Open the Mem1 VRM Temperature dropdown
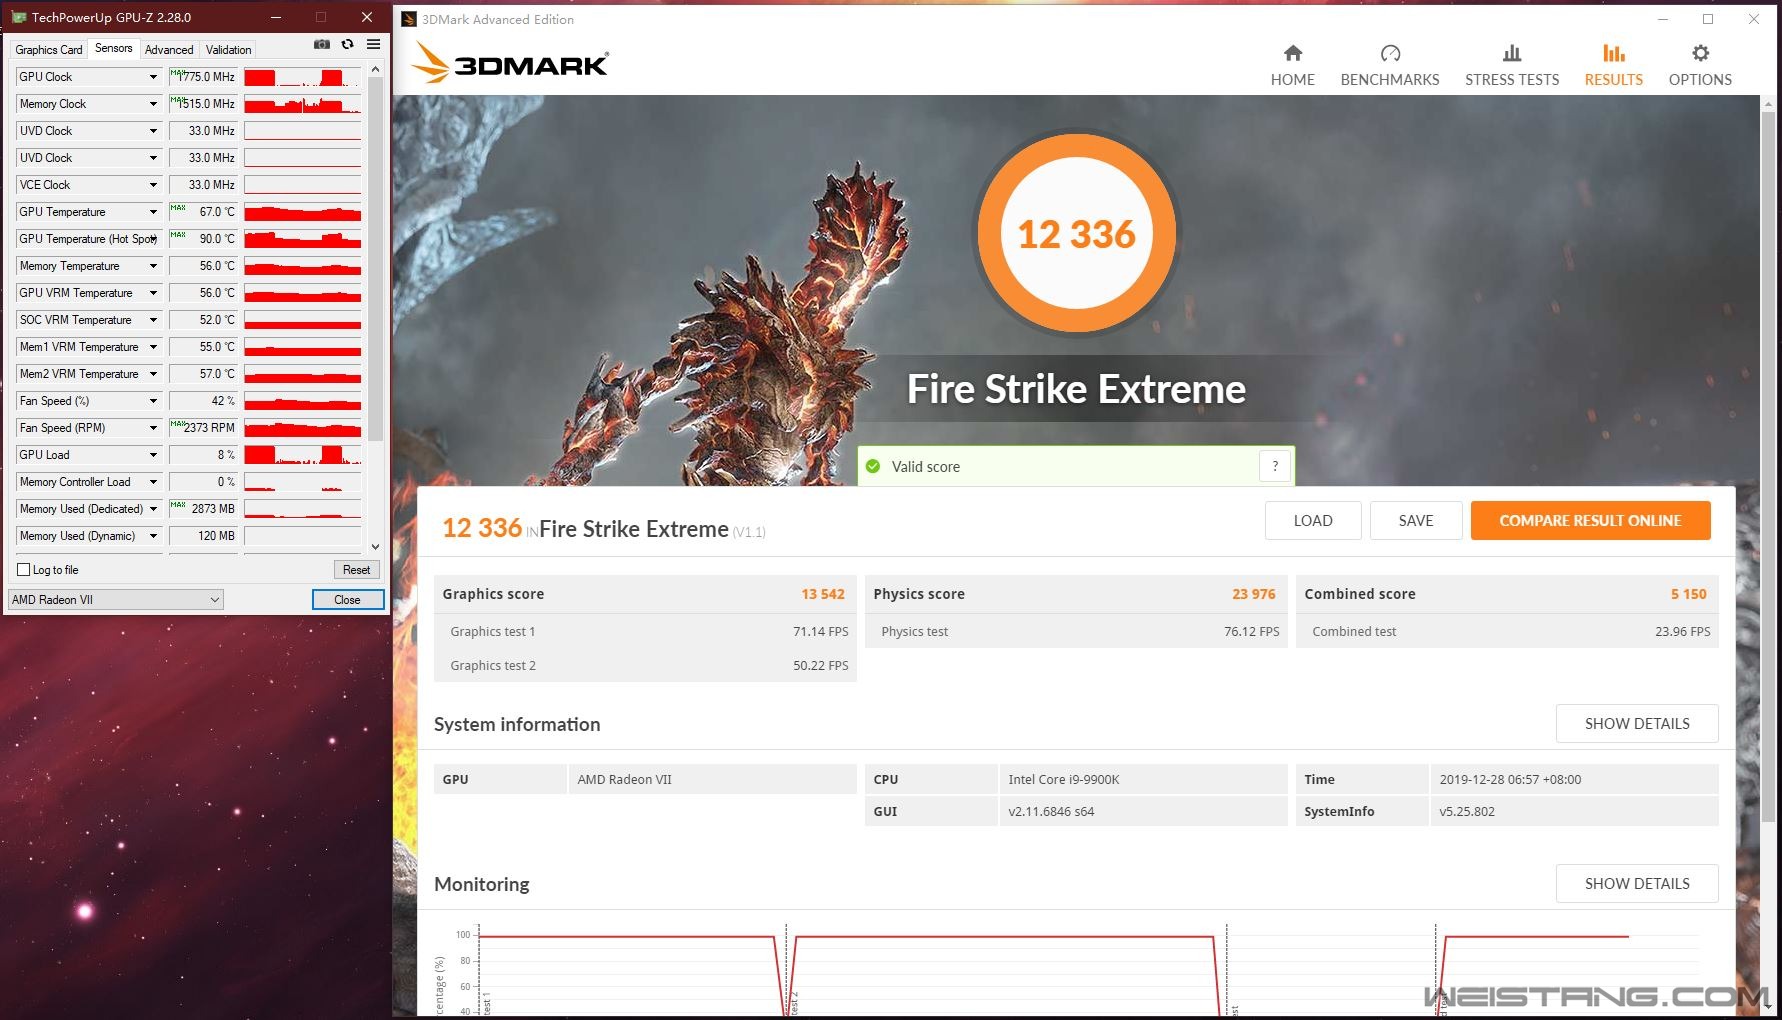Viewport: 1782px width, 1020px height. click(153, 347)
